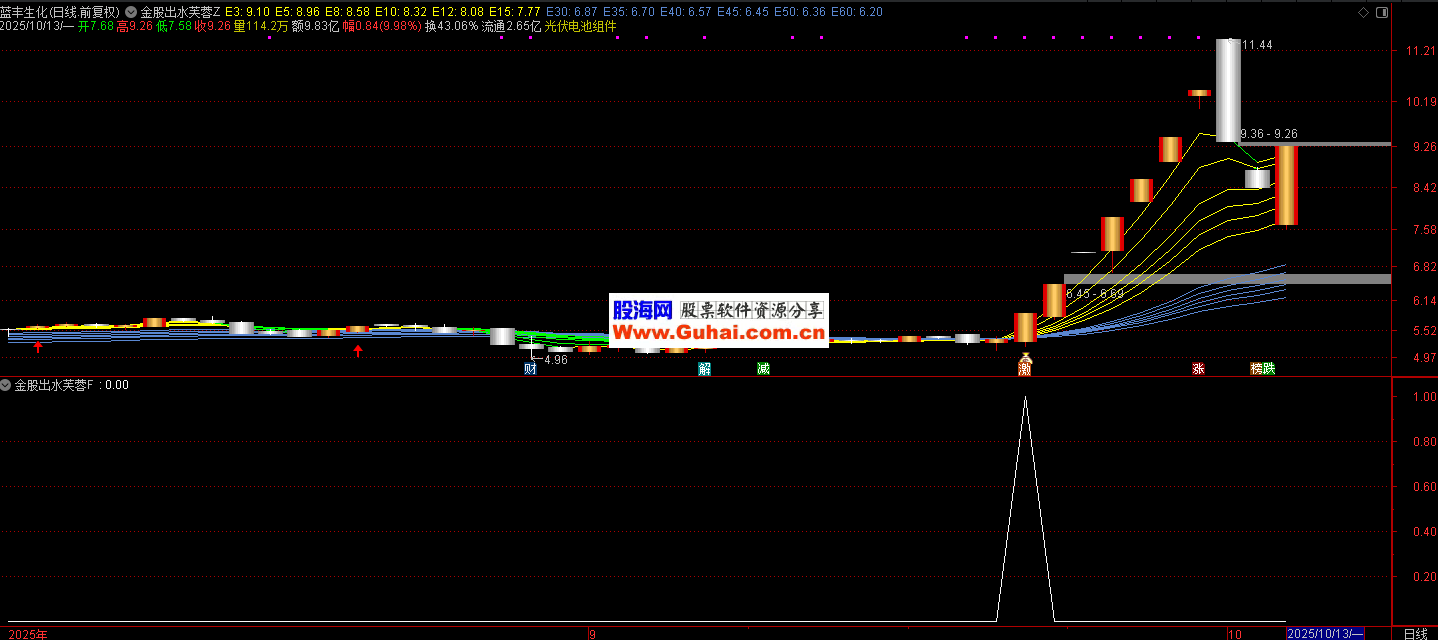Expand the 金股出水芙蓉F sub-indicator dropdown arrow

(6, 384)
